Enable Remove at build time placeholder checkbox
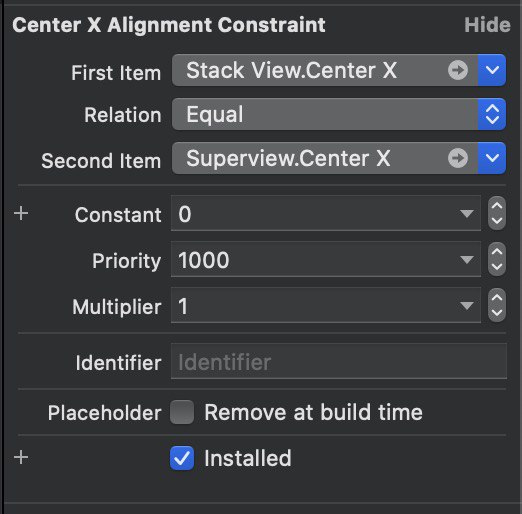 click(x=182, y=412)
